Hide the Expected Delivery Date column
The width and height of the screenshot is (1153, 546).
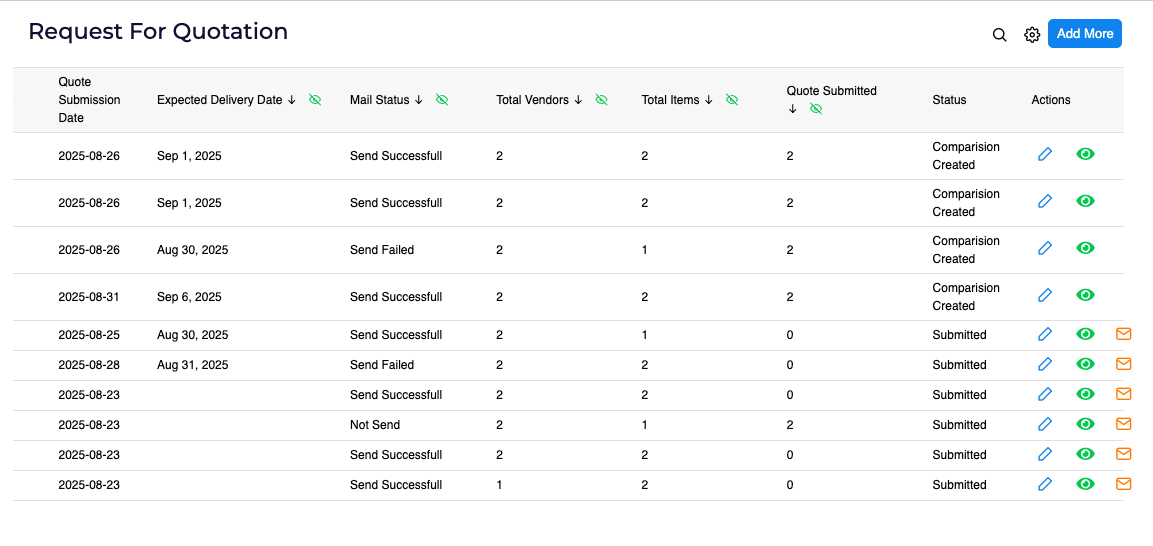(315, 100)
